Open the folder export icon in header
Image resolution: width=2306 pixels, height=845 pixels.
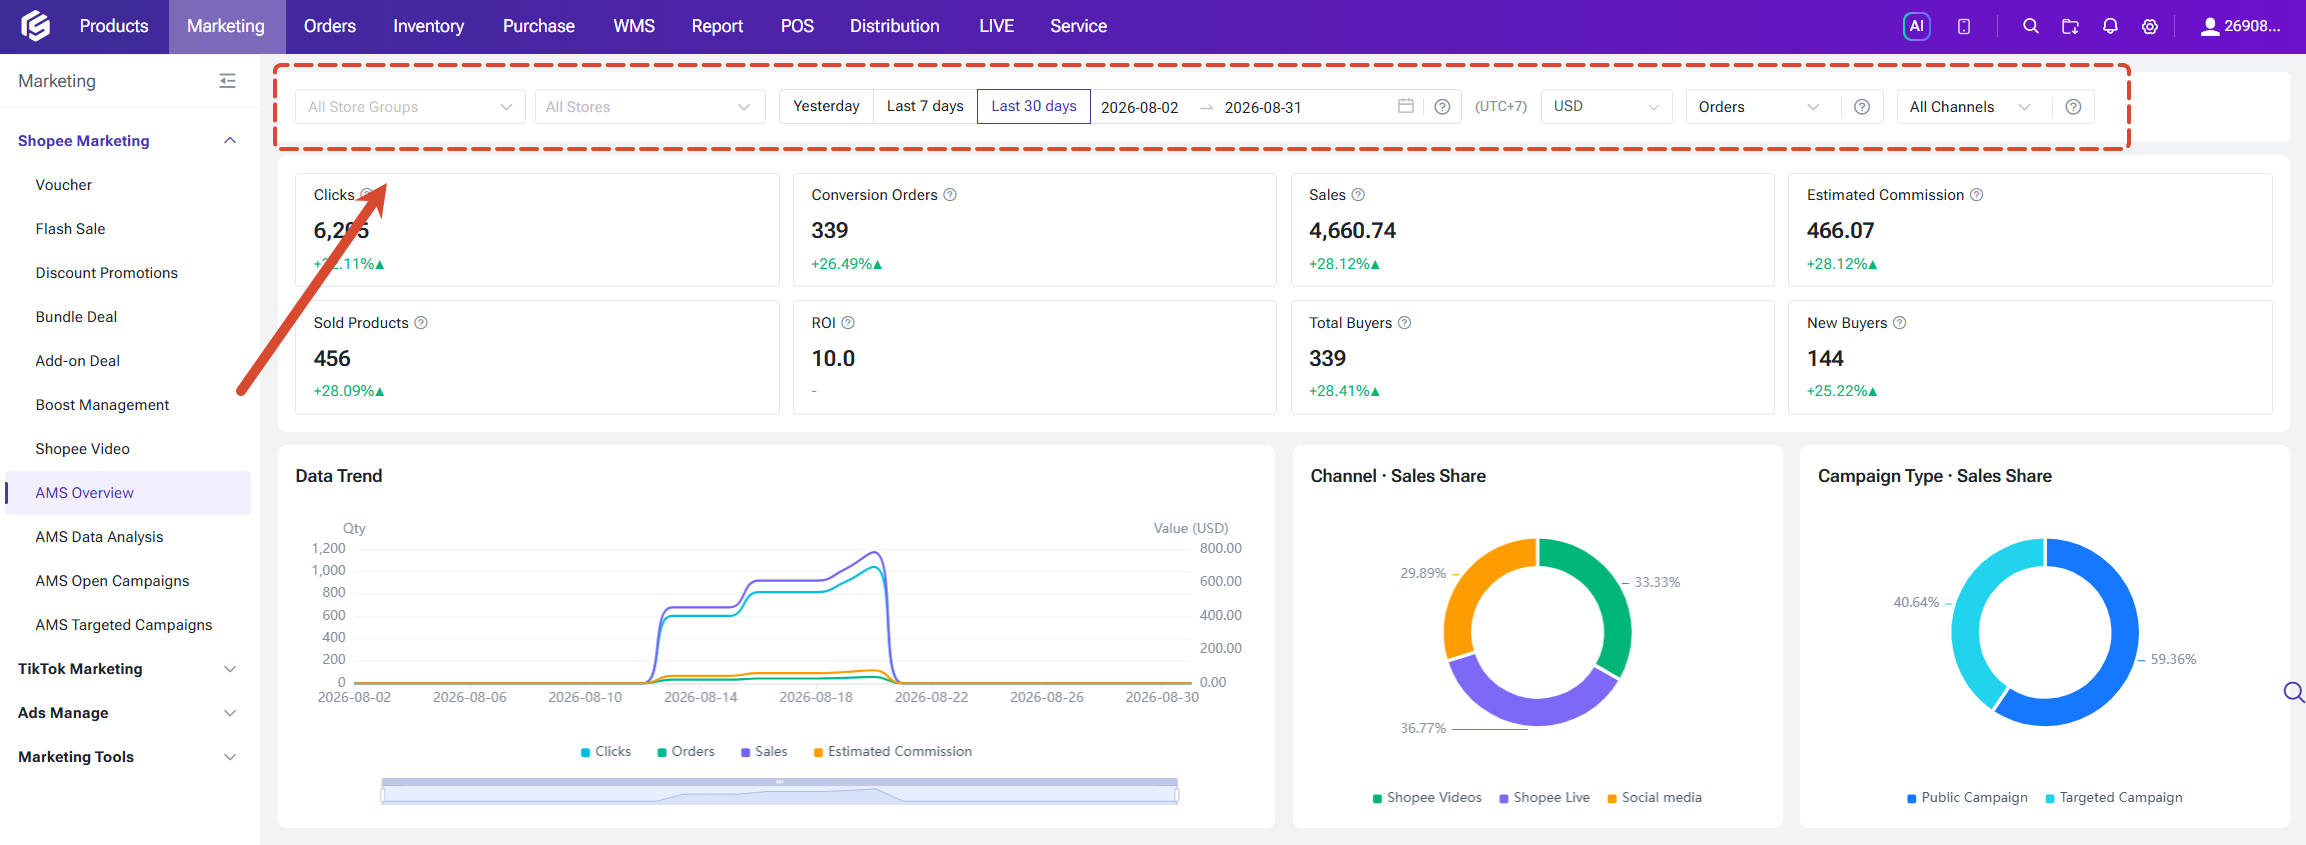(x=2070, y=26)
